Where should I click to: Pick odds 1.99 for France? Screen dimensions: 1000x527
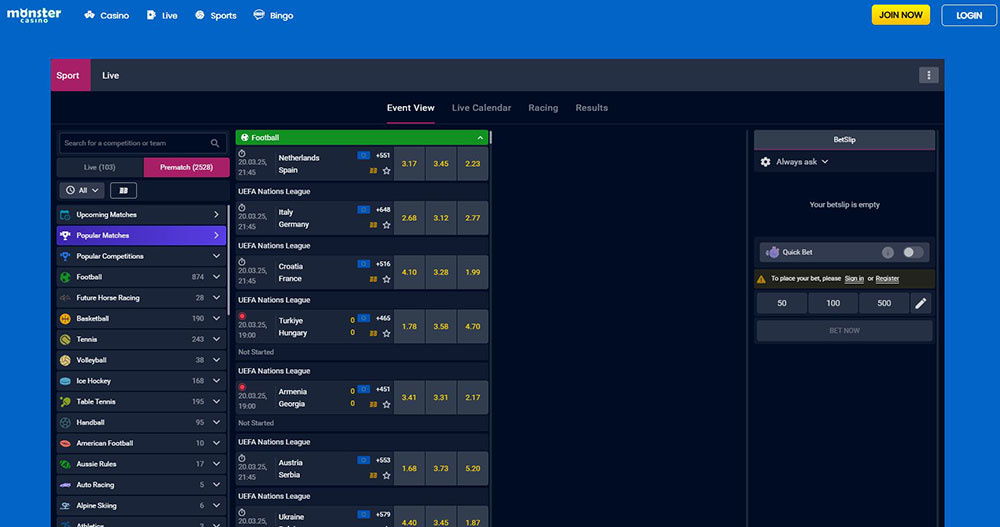click(473, 272)
